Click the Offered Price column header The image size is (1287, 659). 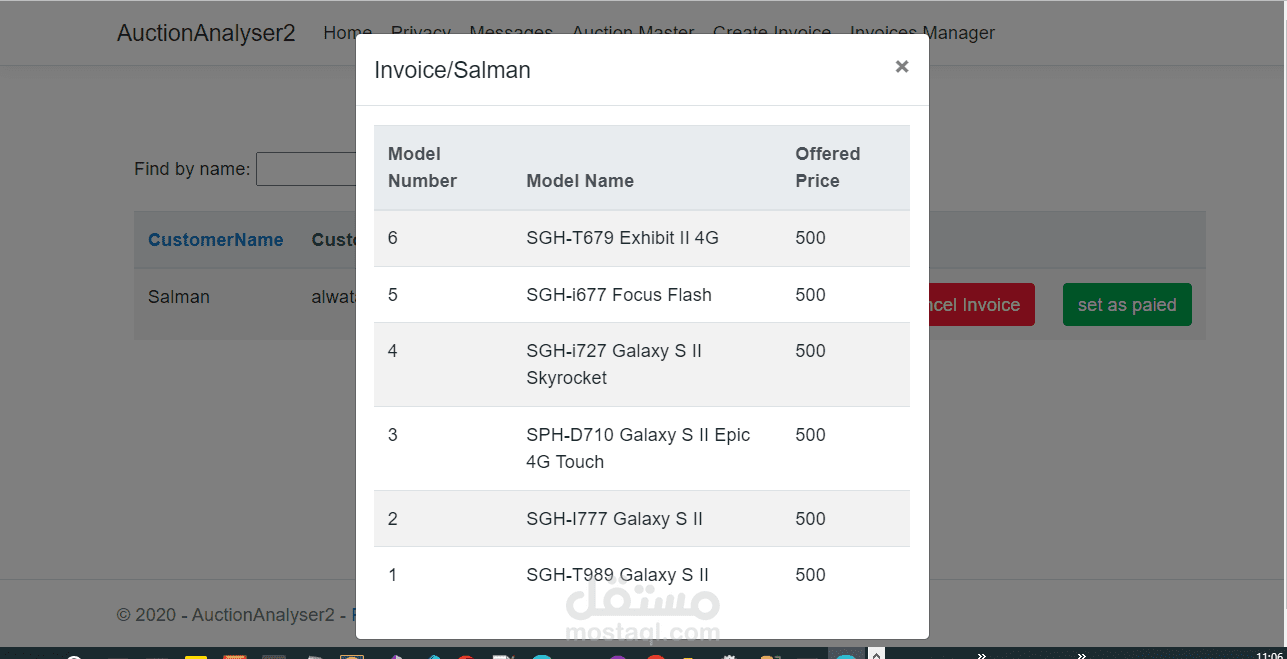pyautogui.click(x=827, y=167)
